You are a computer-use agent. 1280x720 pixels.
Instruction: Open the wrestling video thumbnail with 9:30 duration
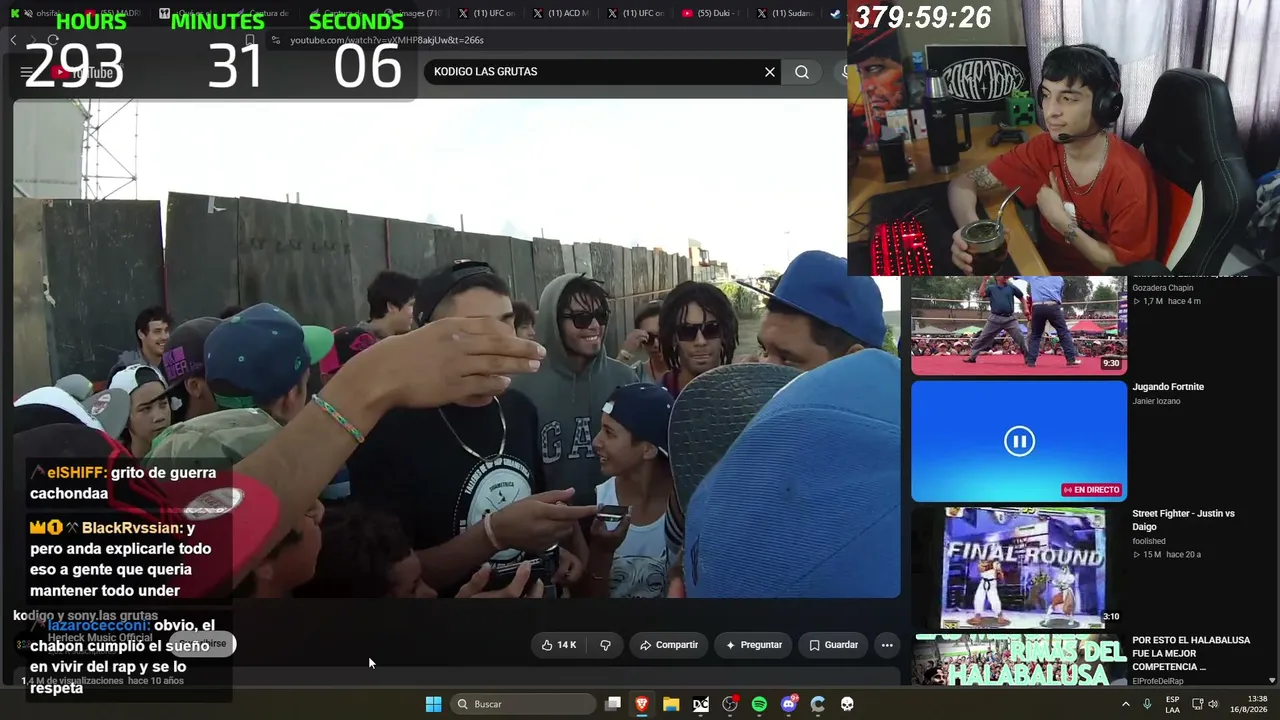tap(1019, 325)
